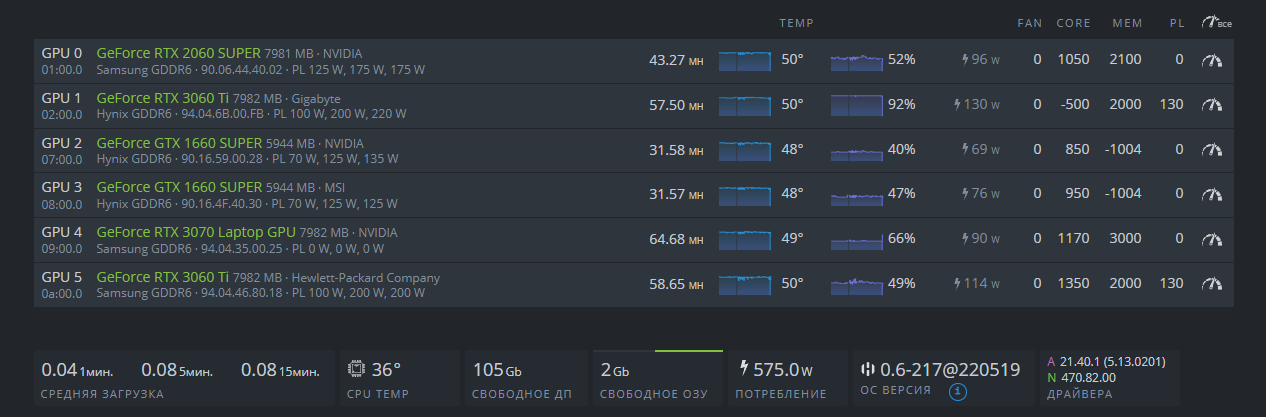Click GPU 0 temperature history graph
Screen dimensions: 1266x417
click(745, 60)
